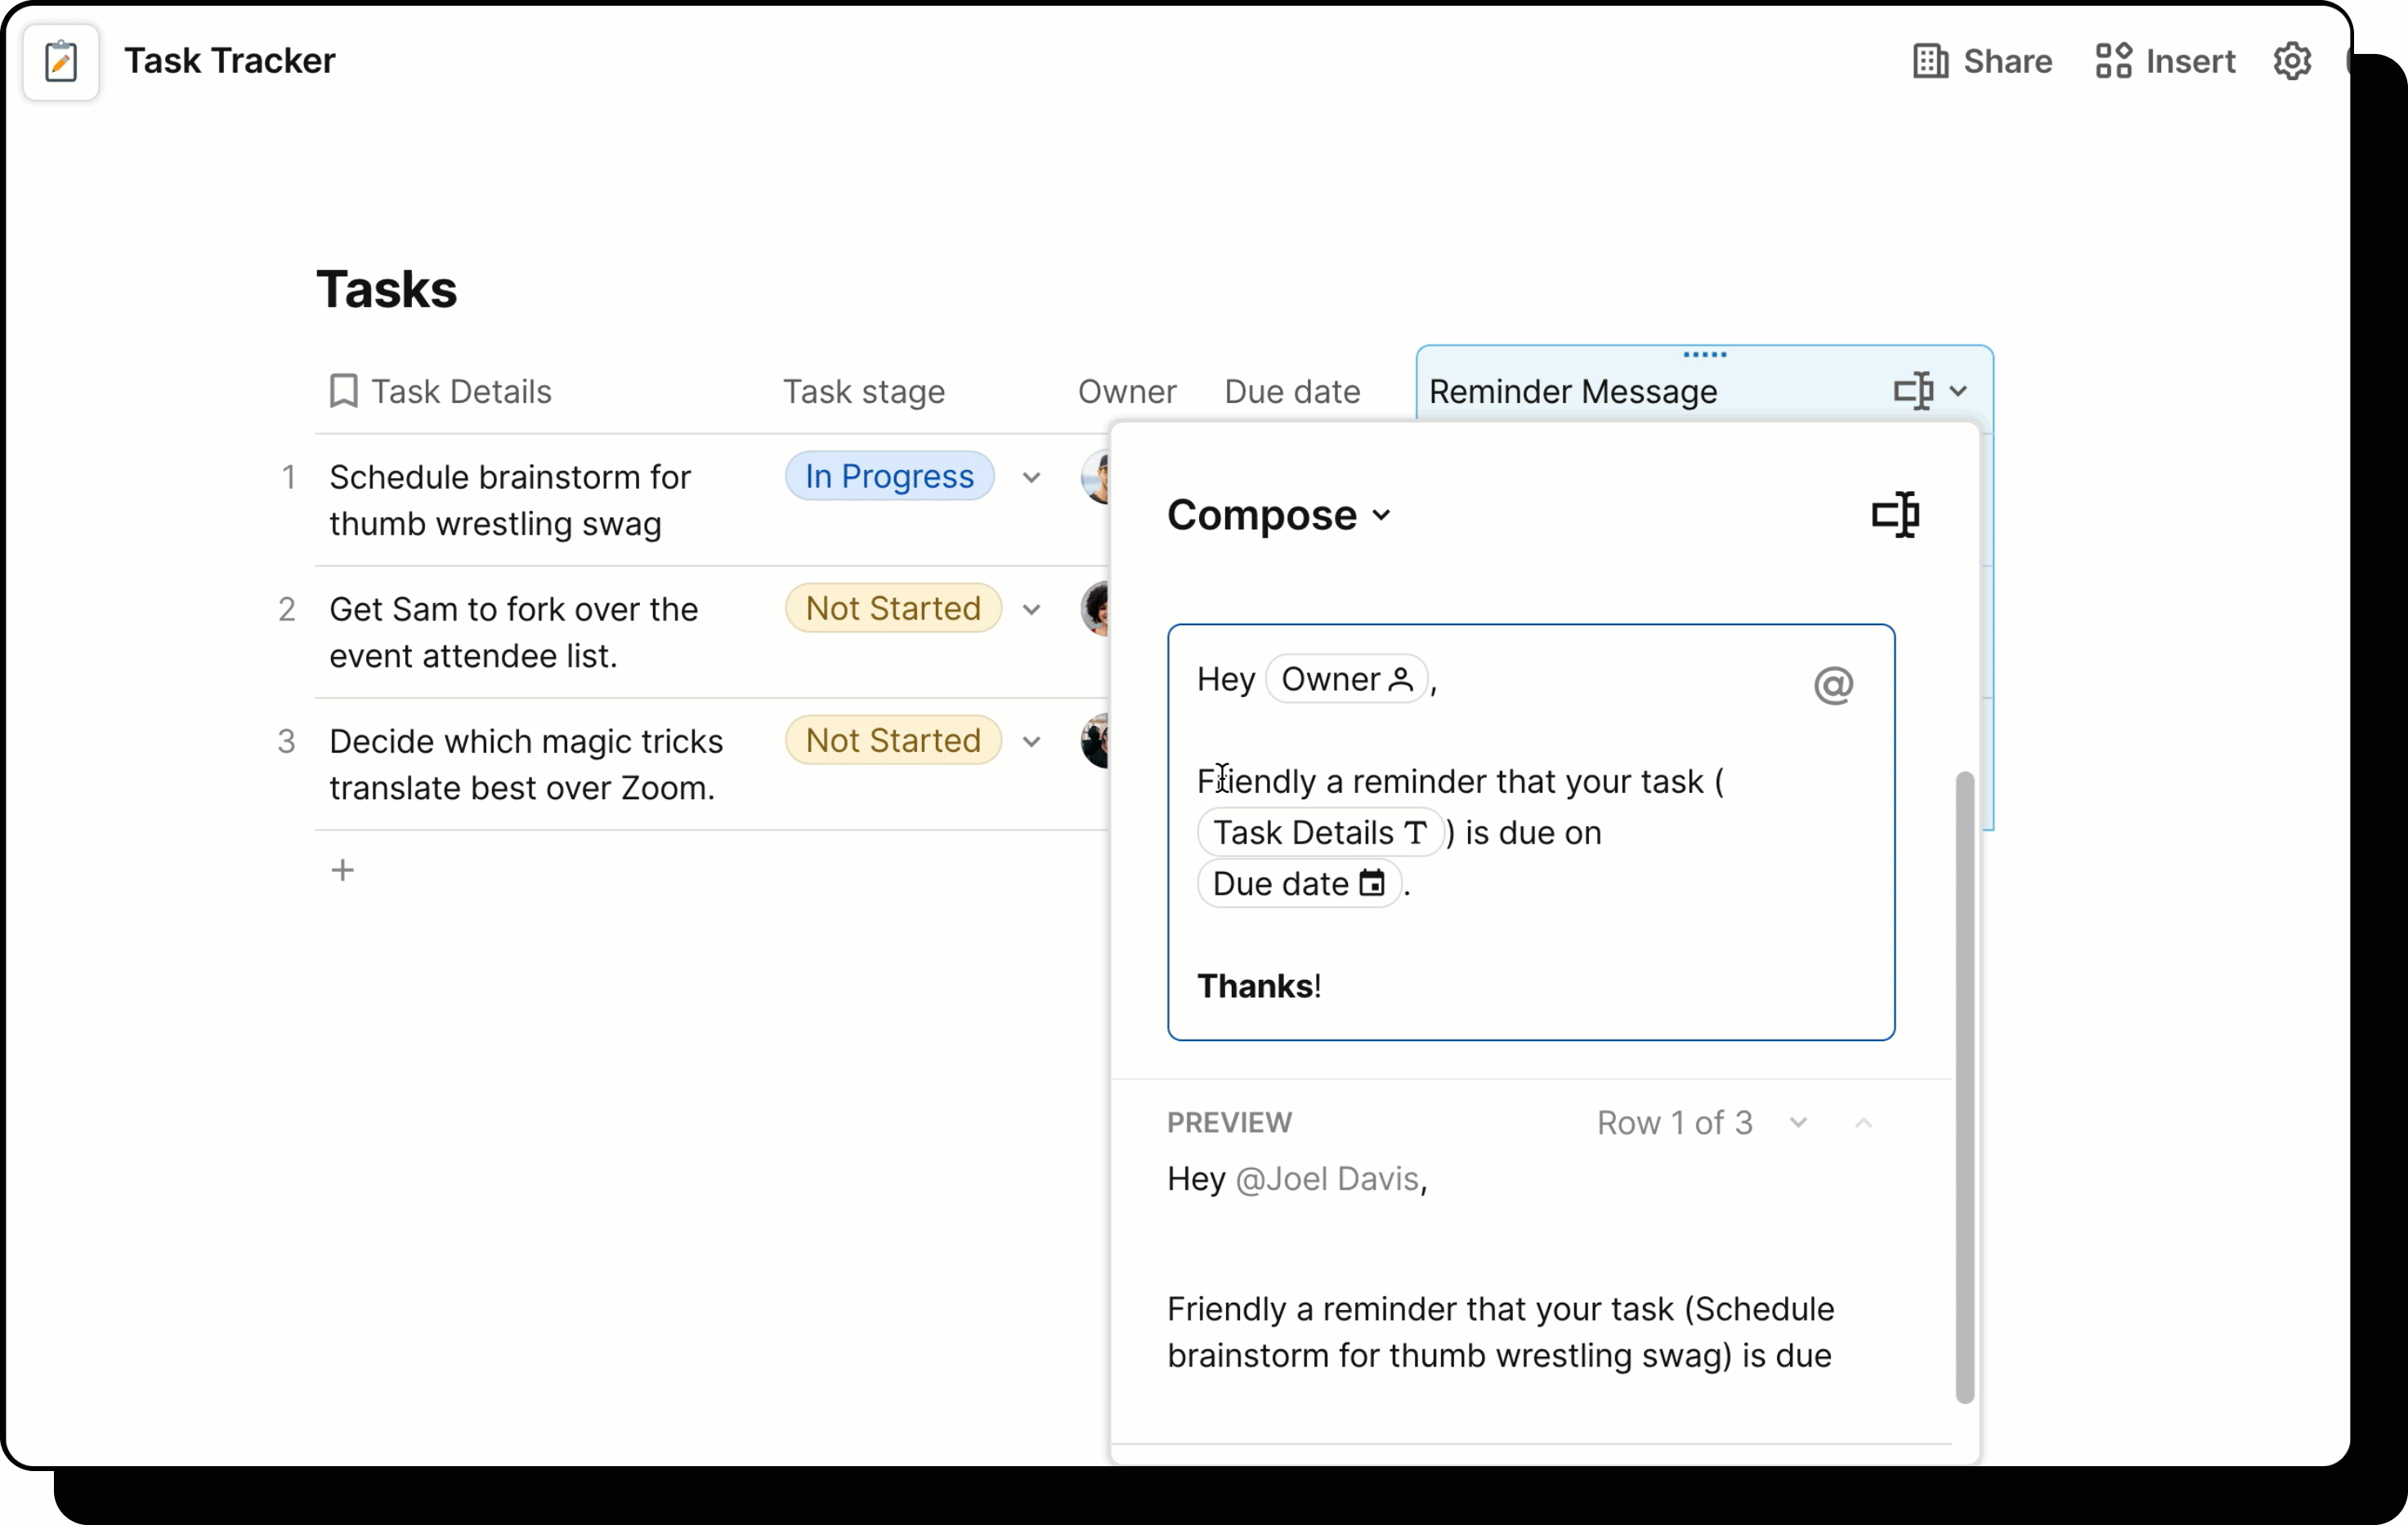Screen dimensions: 2408x1525
Task: Click the Owner chip in compose message
Action: (1345, 680)
